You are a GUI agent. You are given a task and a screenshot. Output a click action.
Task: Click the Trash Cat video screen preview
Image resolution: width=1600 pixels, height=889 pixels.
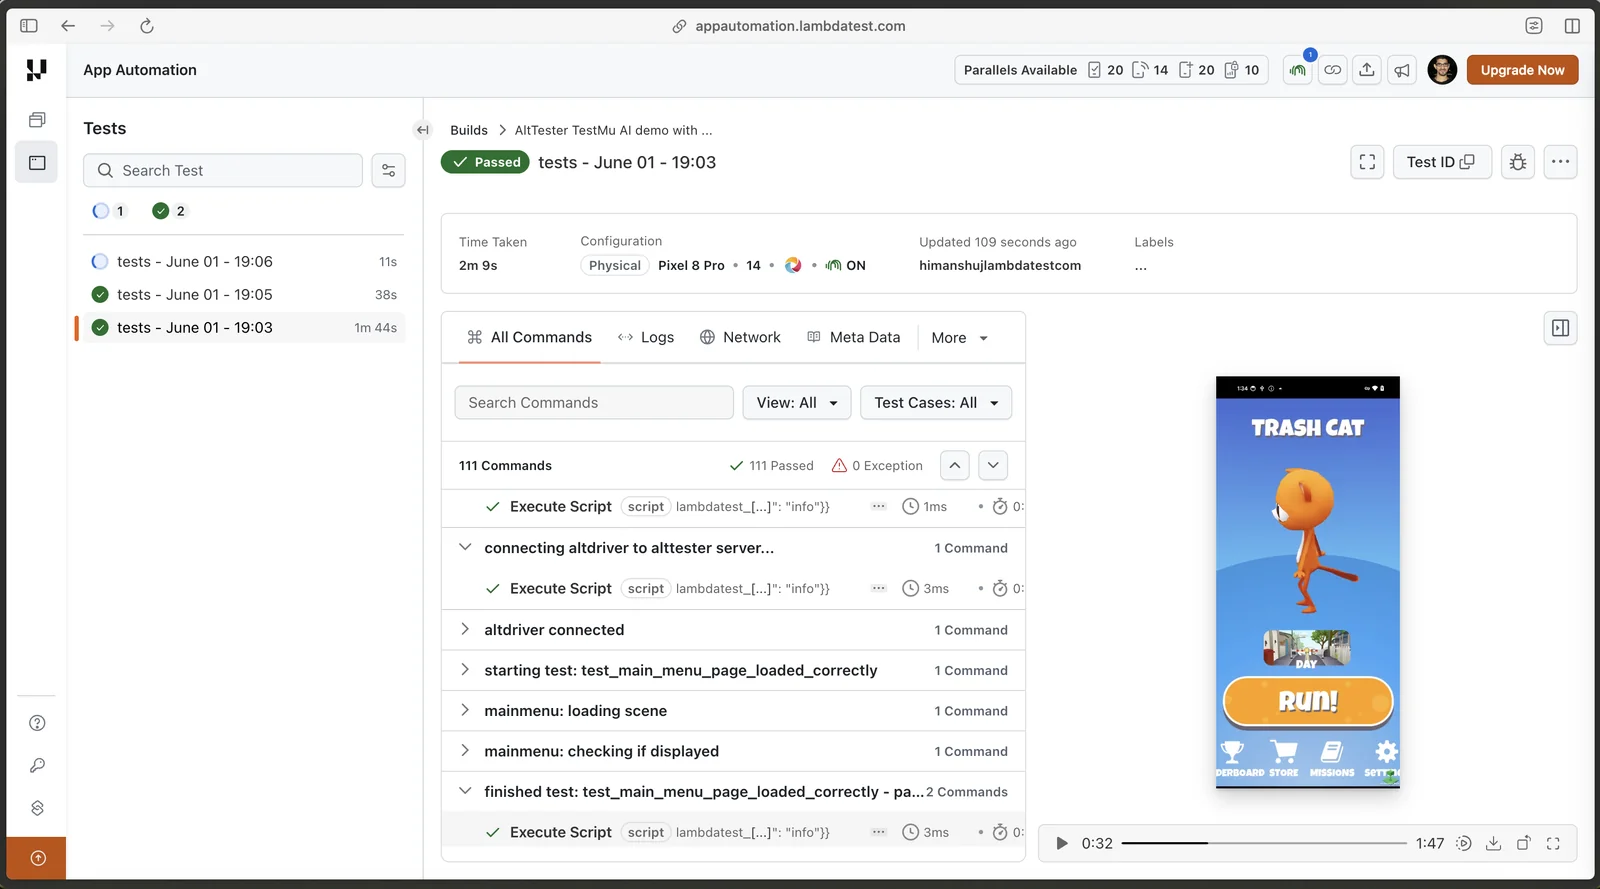tap(1307, 582)
